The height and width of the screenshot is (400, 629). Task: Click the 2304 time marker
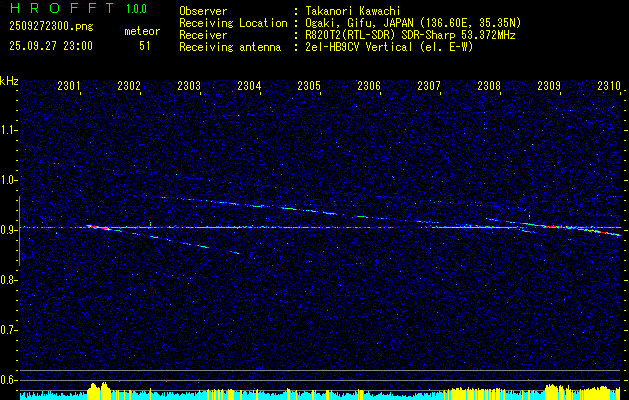249,85
